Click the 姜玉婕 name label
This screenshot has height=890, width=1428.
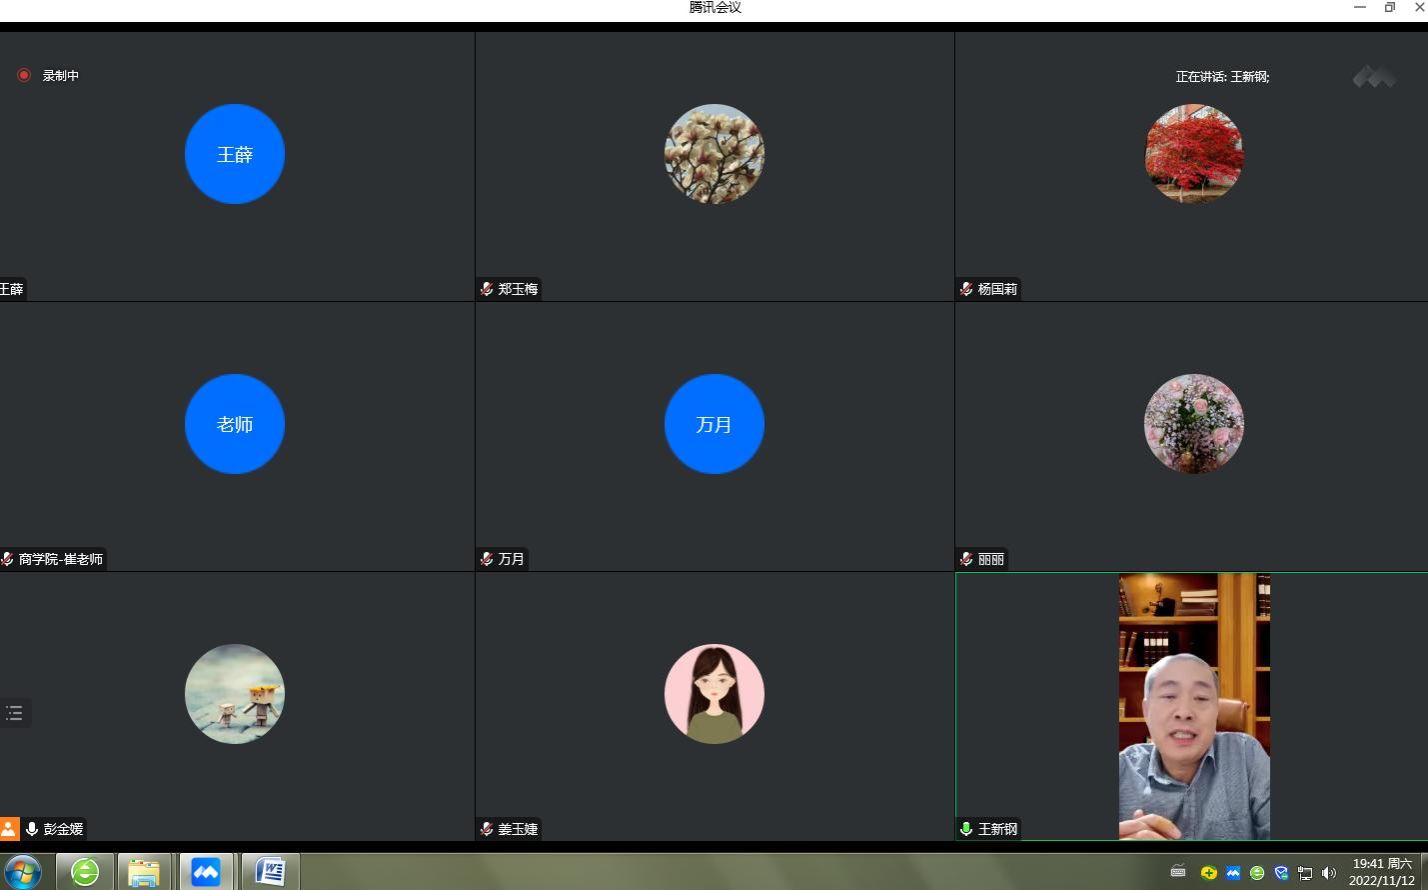click(518, 829)
